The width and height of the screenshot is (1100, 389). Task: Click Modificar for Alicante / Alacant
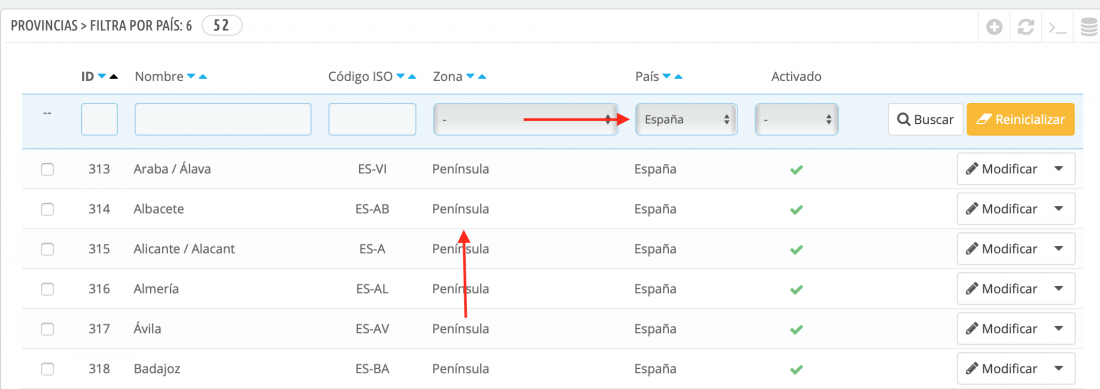1002,249
